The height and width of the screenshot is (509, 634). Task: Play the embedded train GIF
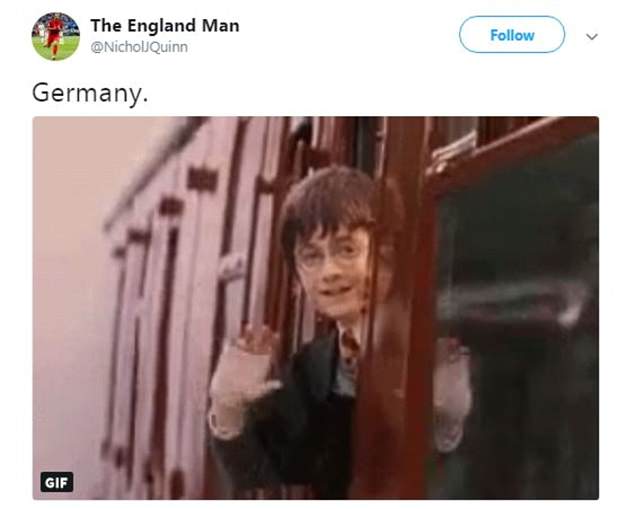[x=316, y=308]
